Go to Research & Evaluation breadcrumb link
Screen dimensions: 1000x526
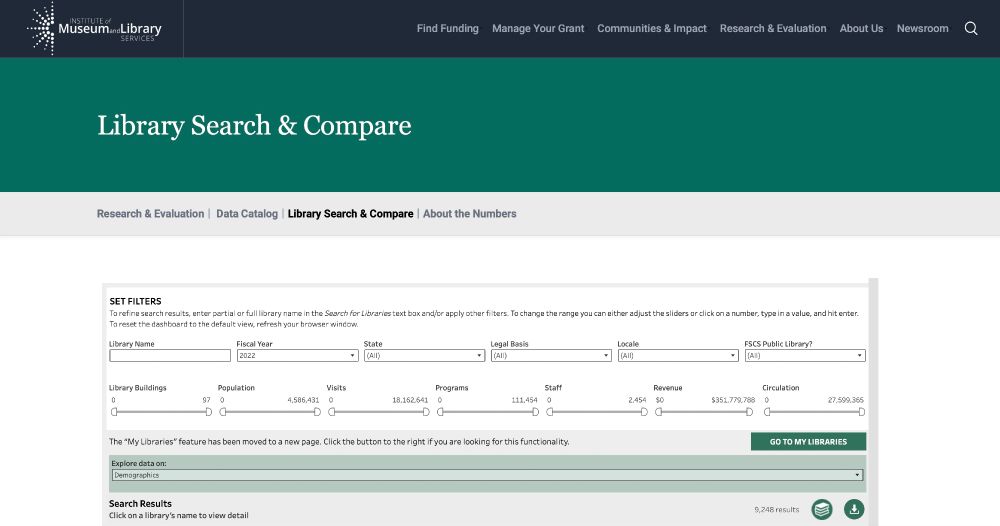tap(151, 214)
